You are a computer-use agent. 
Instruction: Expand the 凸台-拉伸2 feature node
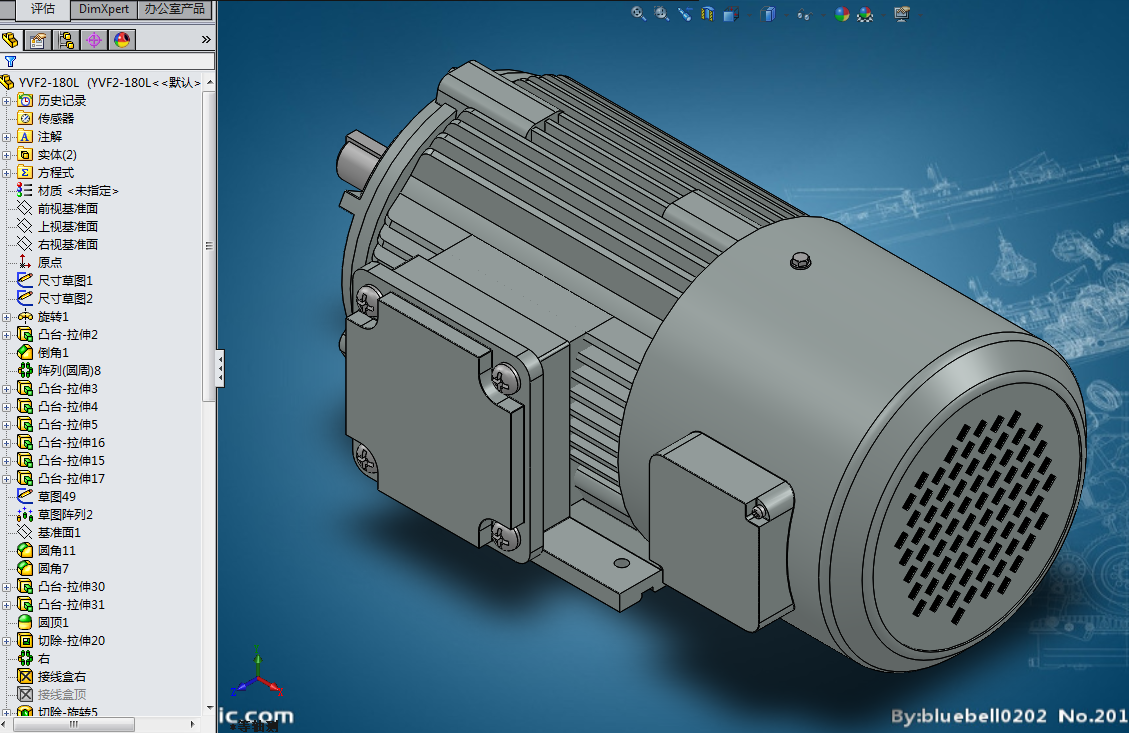tap(7, 335)
